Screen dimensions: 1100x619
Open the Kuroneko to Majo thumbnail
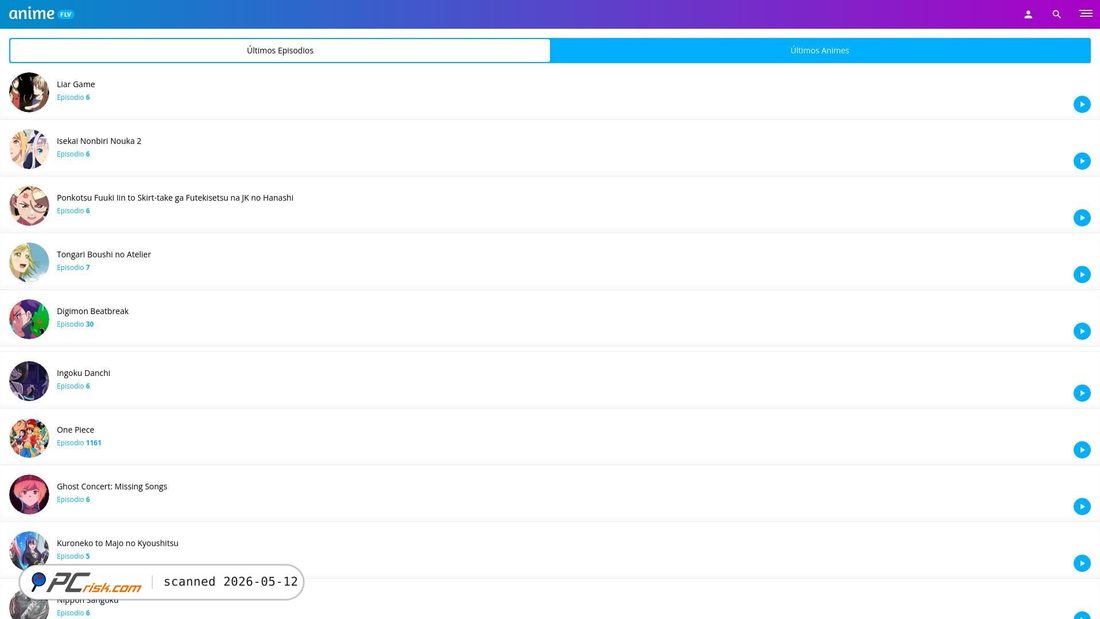(x=29, y=550)
